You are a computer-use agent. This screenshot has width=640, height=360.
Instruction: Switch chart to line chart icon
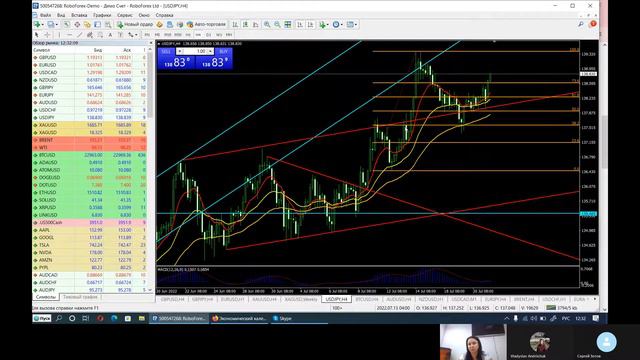256,24
